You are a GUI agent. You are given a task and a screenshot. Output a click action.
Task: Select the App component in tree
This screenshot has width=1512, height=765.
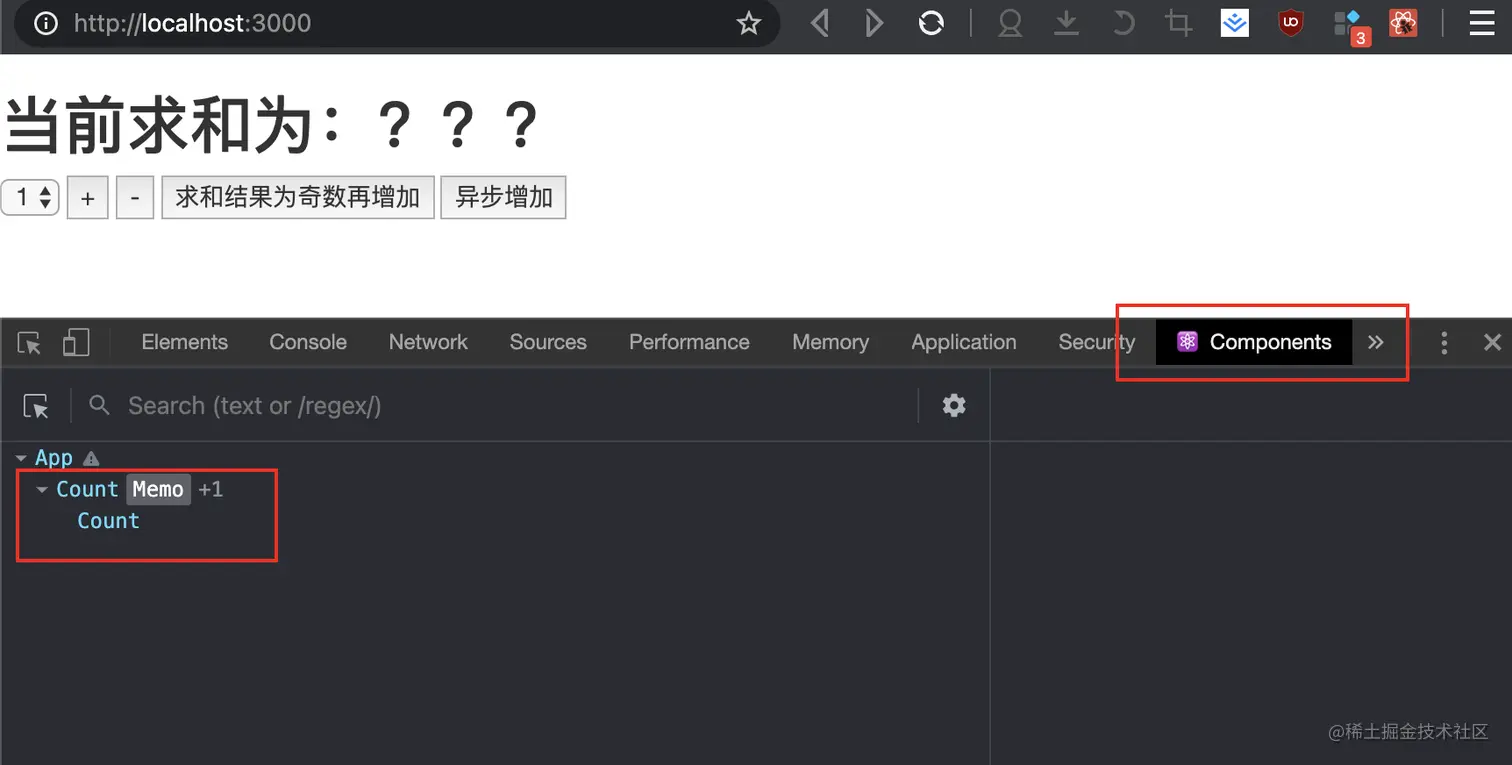(54, 458)
